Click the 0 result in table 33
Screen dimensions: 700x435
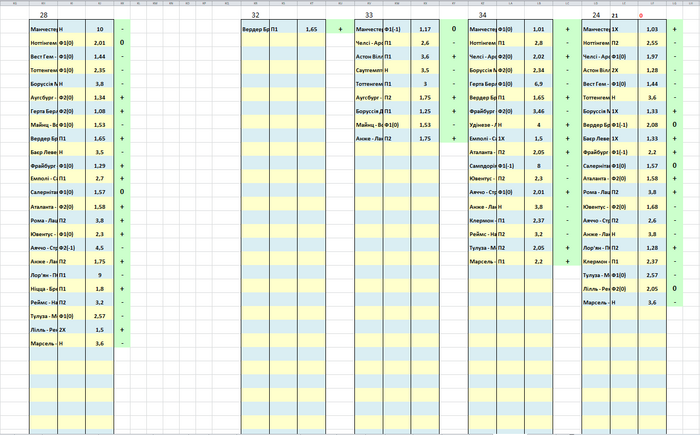point(454,29)
